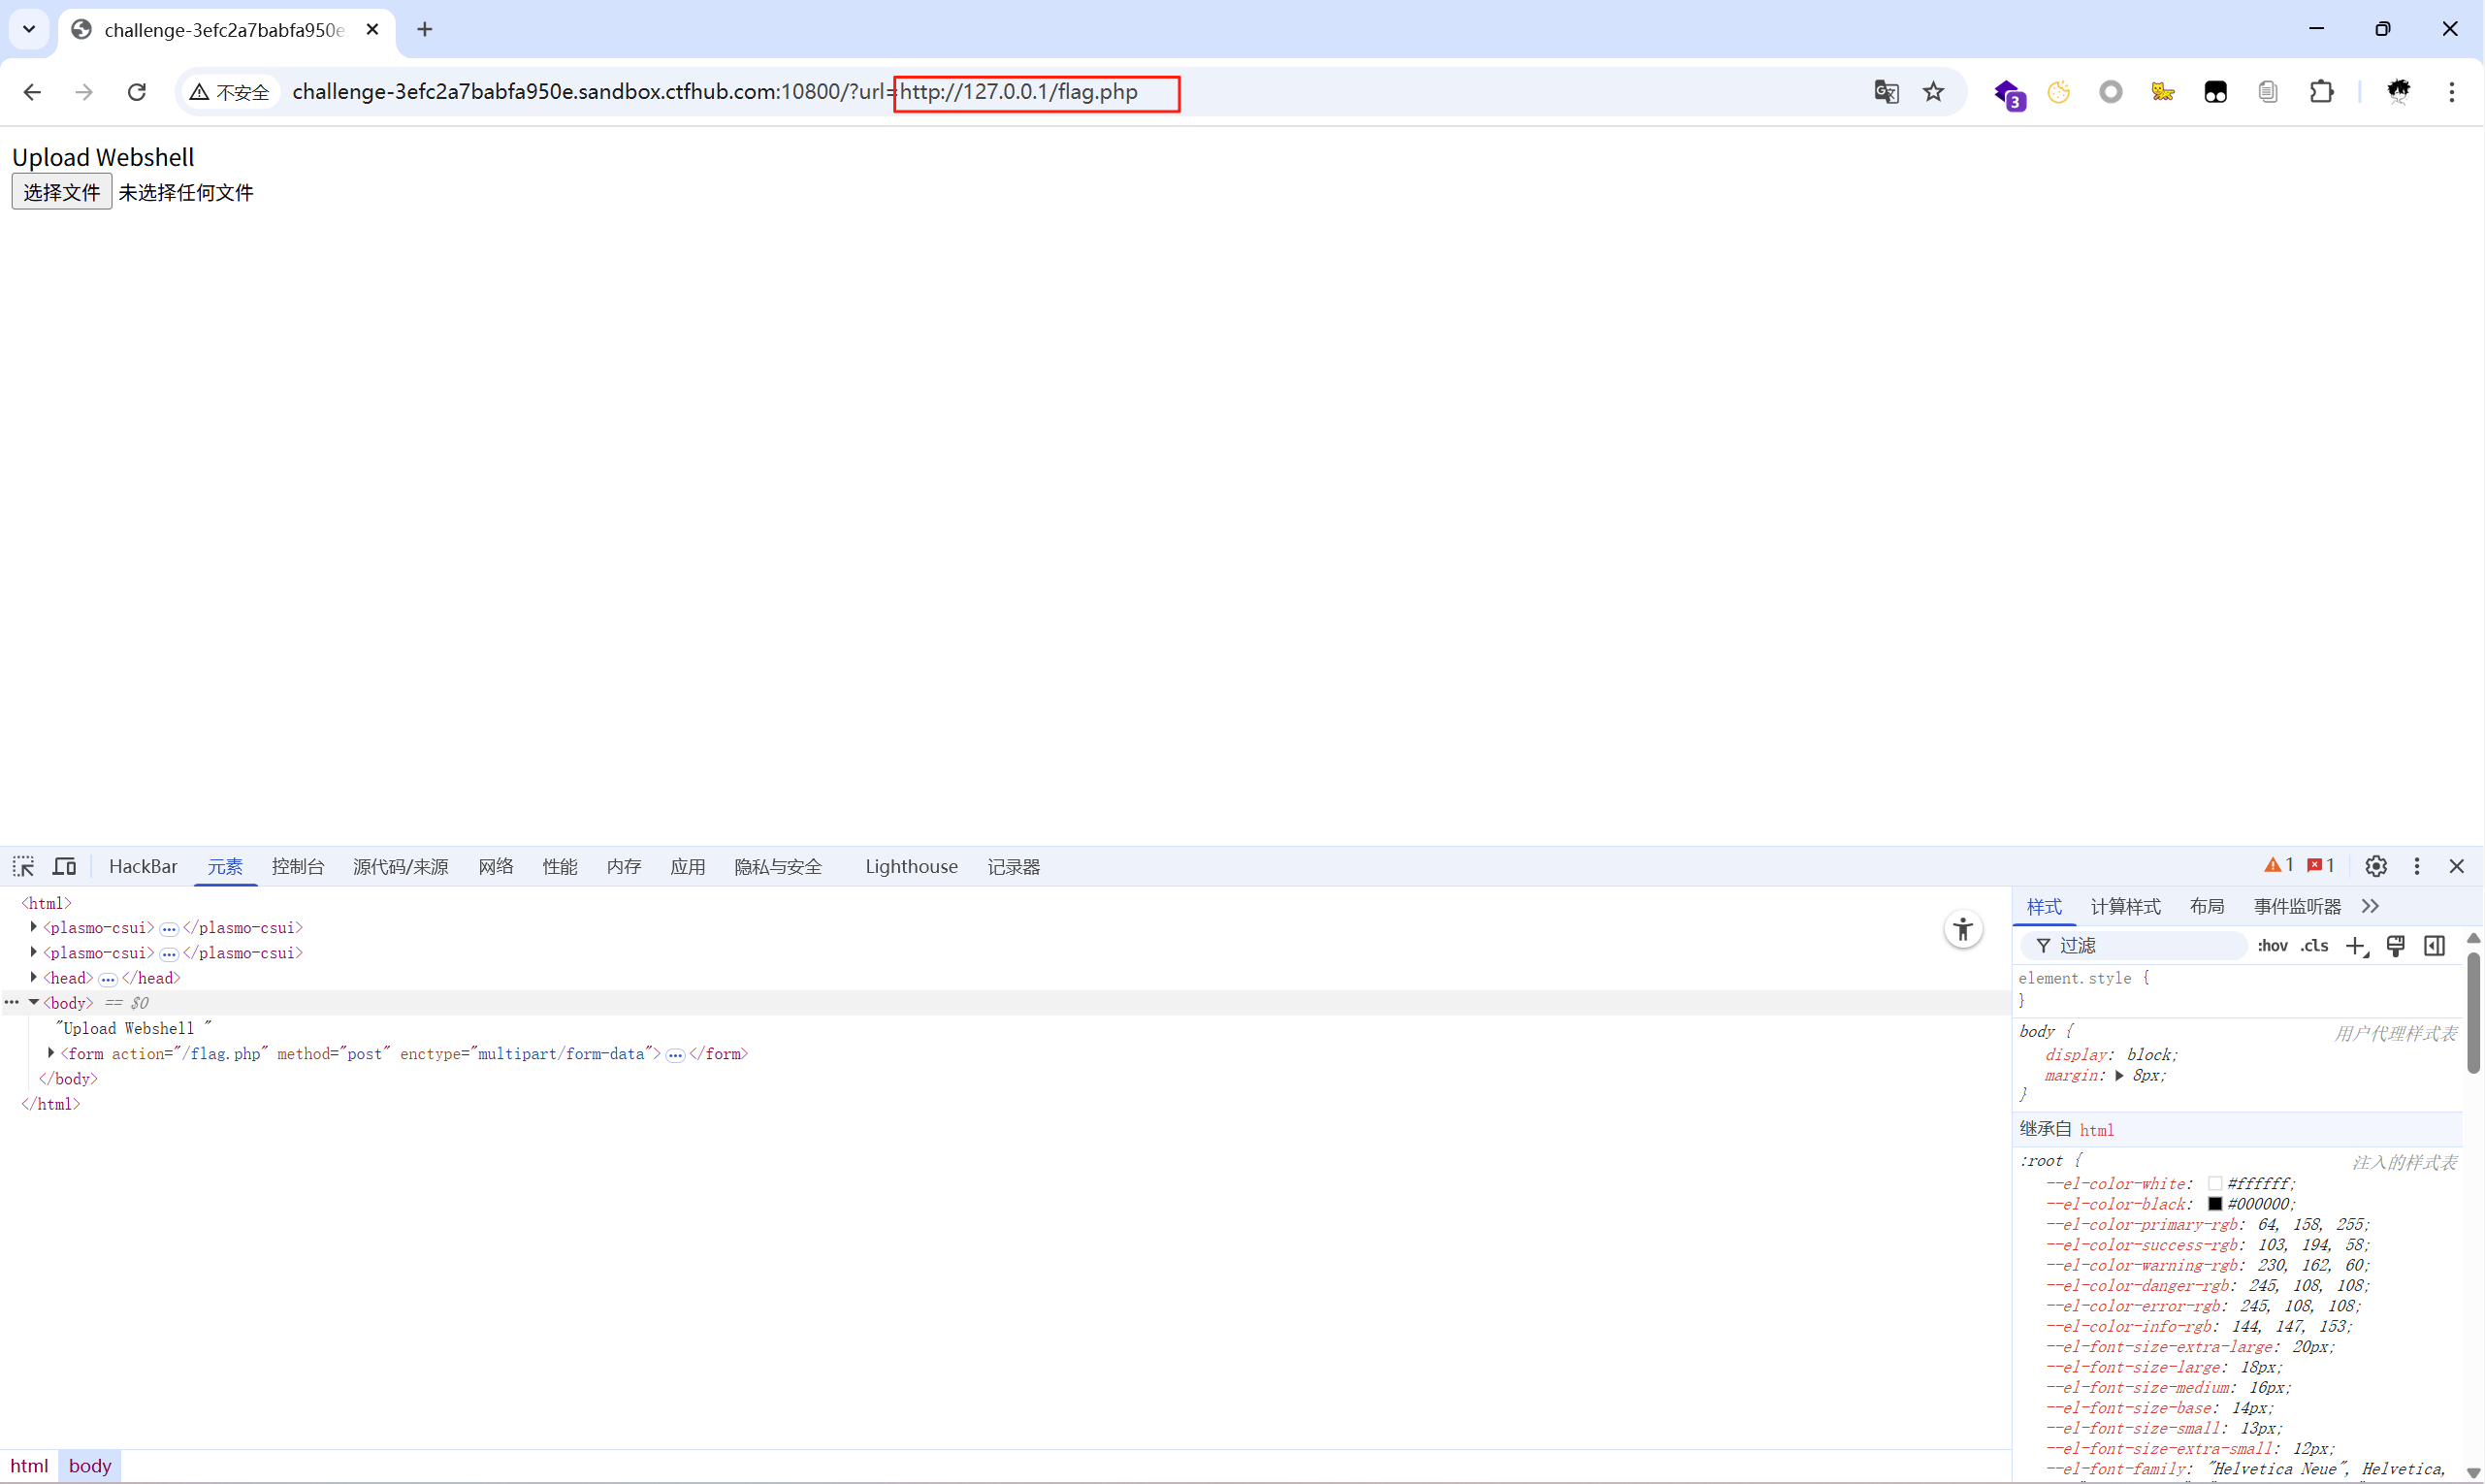Click the black #000000 color swatch
2485x1484 pixels.
[2215, 1204]
